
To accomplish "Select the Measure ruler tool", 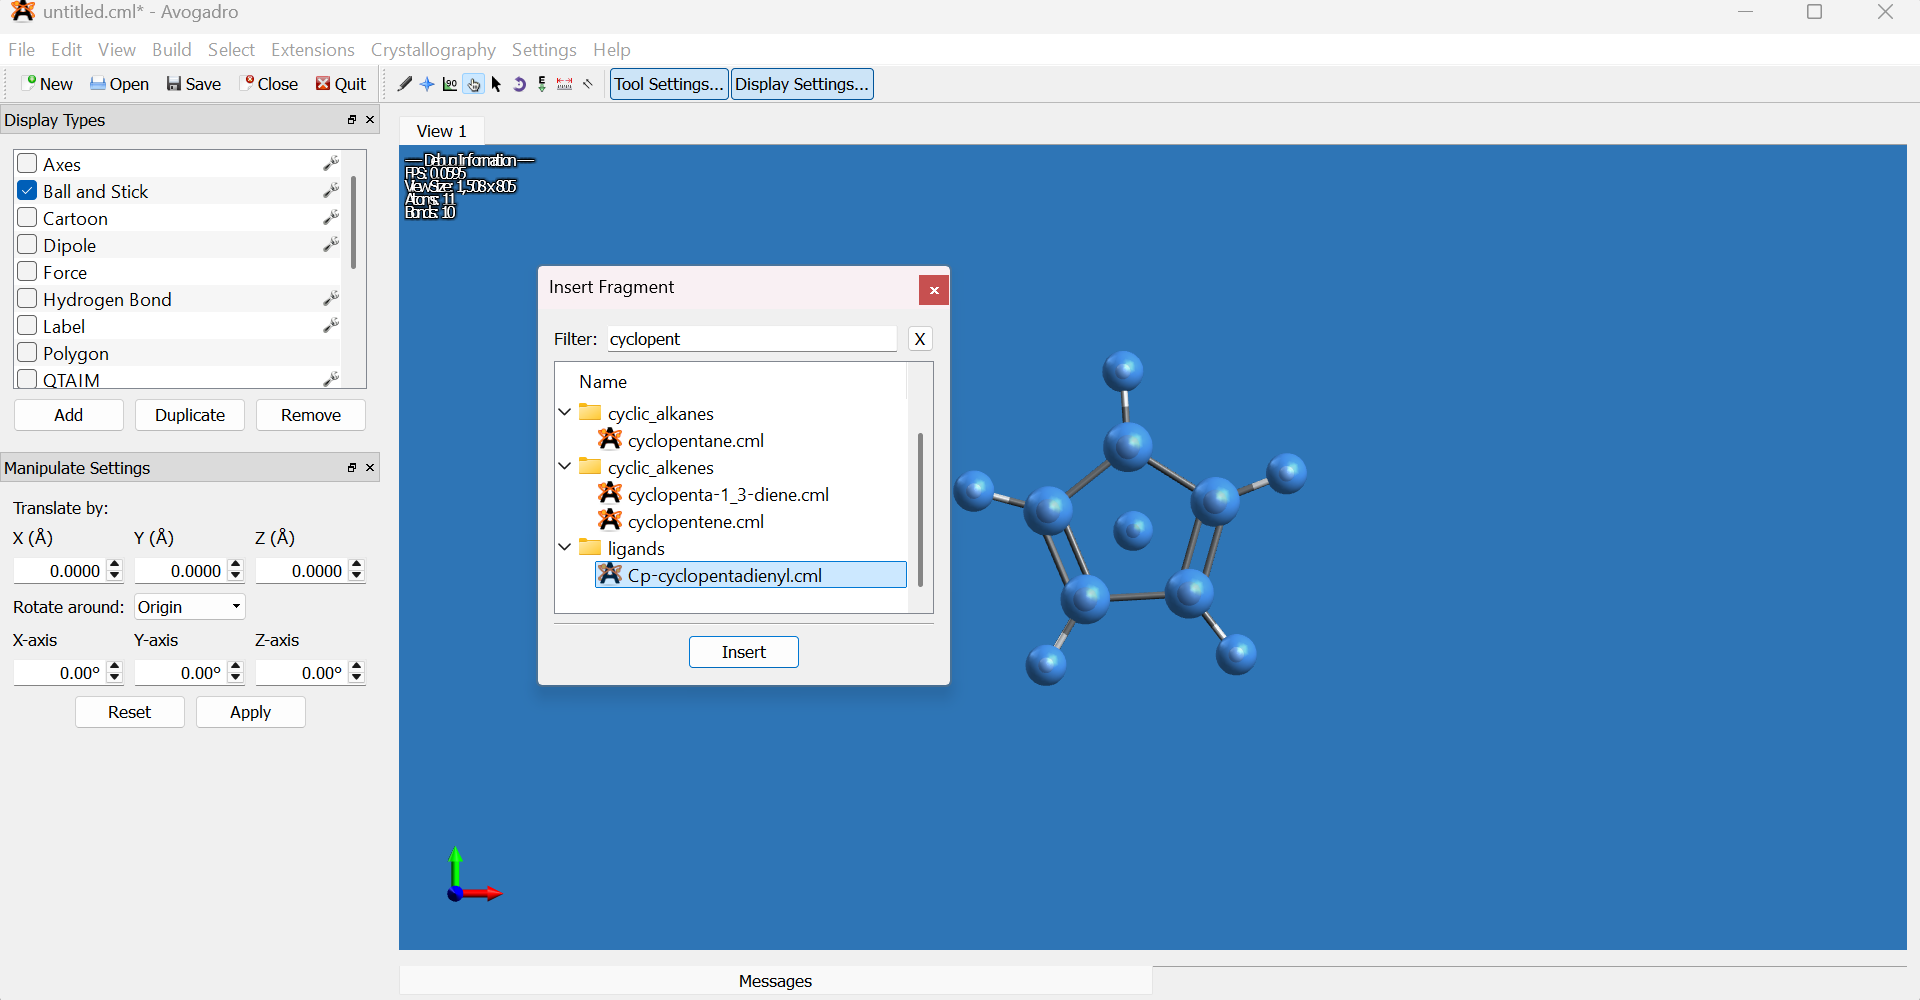I will coord(565,85).
